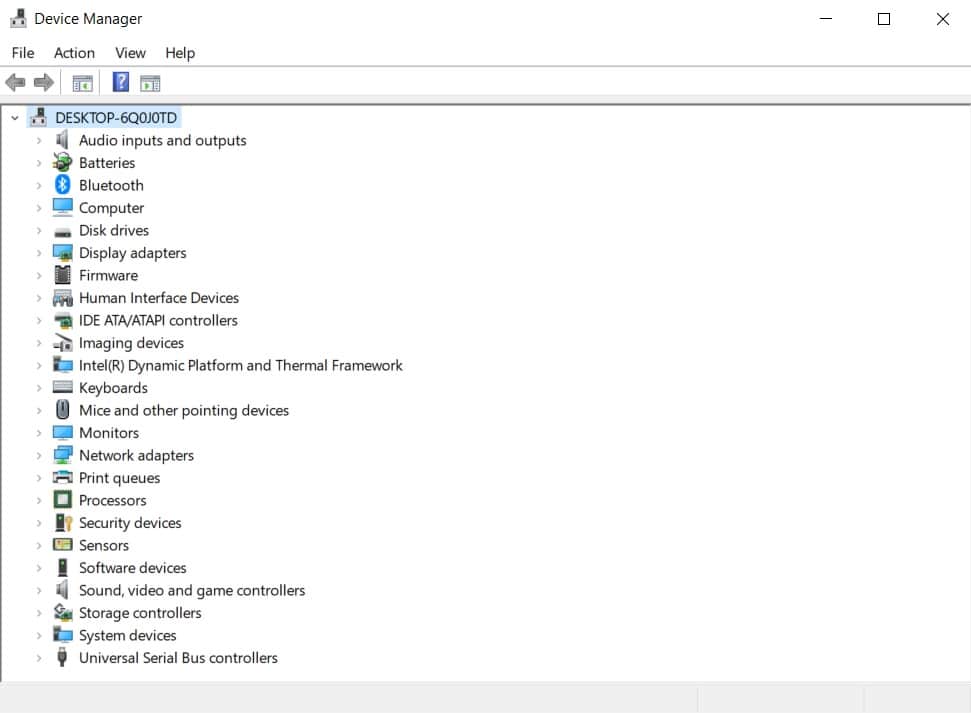
Task: Click the Help toolbar icon
Action: tap(120, 81)
